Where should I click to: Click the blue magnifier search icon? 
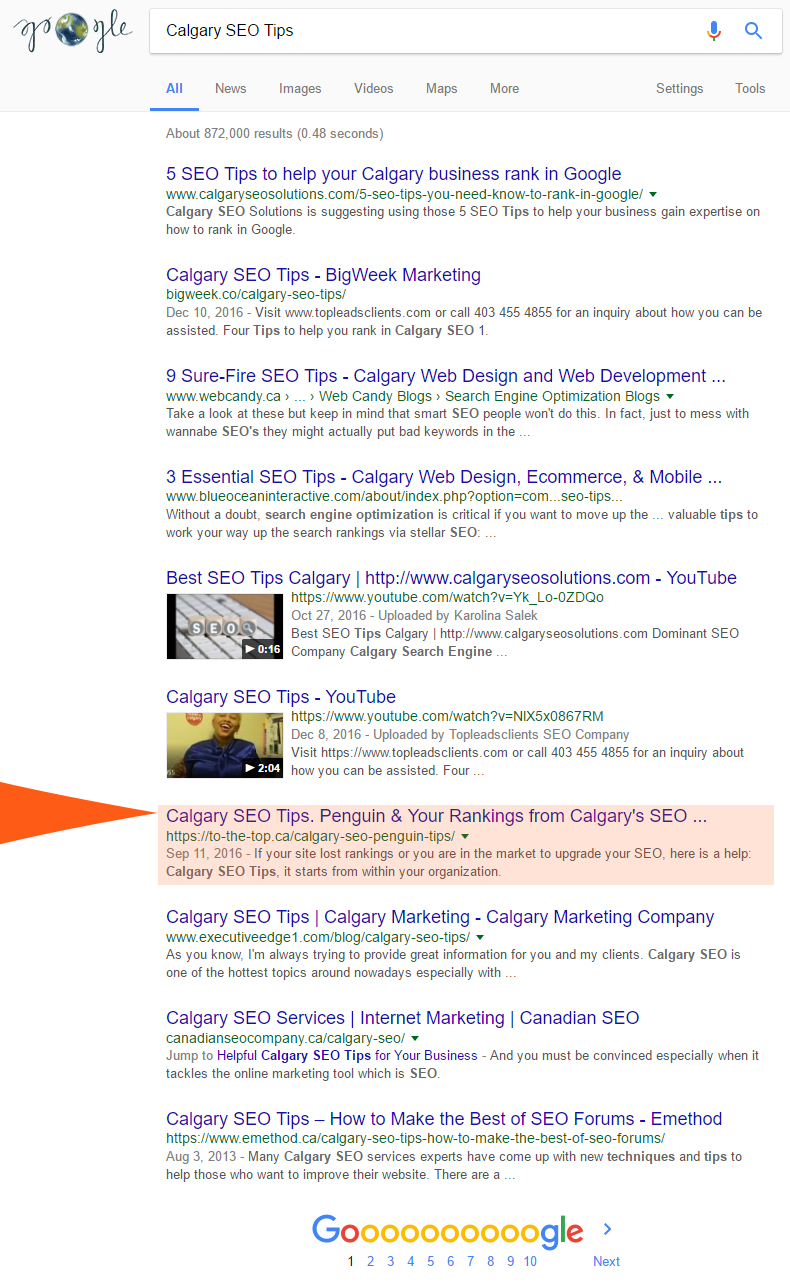(x=754, y=31)
